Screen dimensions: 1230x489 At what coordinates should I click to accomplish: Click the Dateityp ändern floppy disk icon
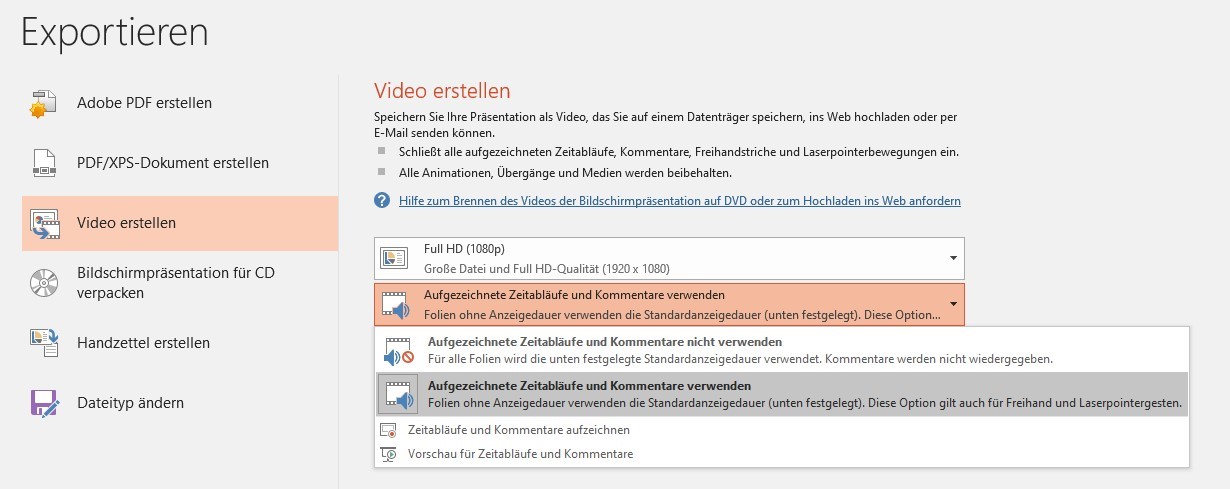tap(44, 403)
